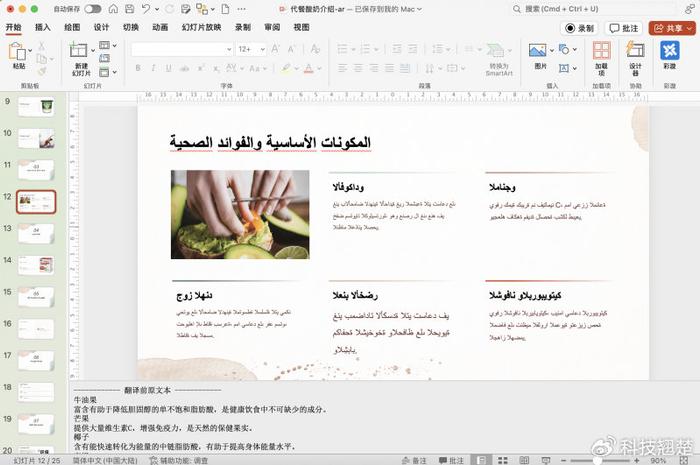Click the 共享 share button

pos(672,28)
